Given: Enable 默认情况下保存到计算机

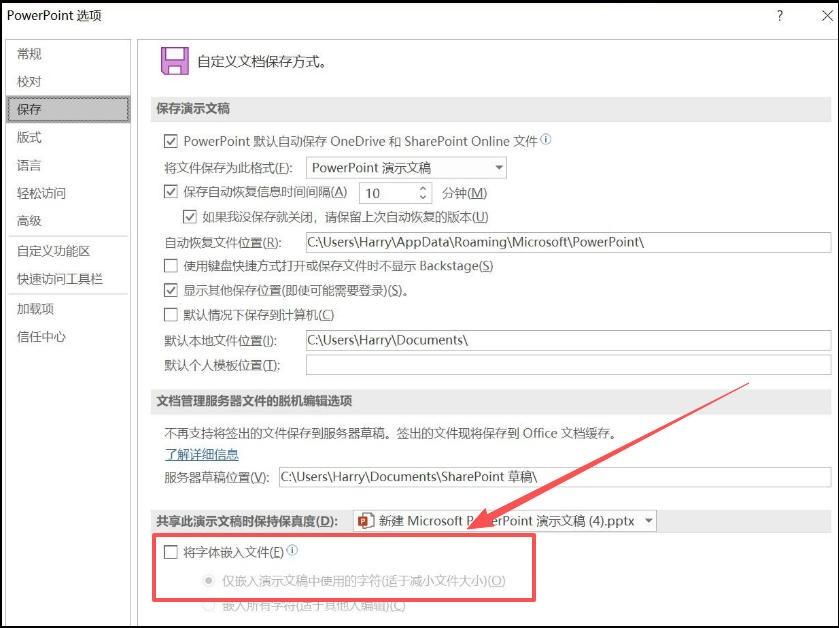Looking at the screenshot, I should (173, 314).
